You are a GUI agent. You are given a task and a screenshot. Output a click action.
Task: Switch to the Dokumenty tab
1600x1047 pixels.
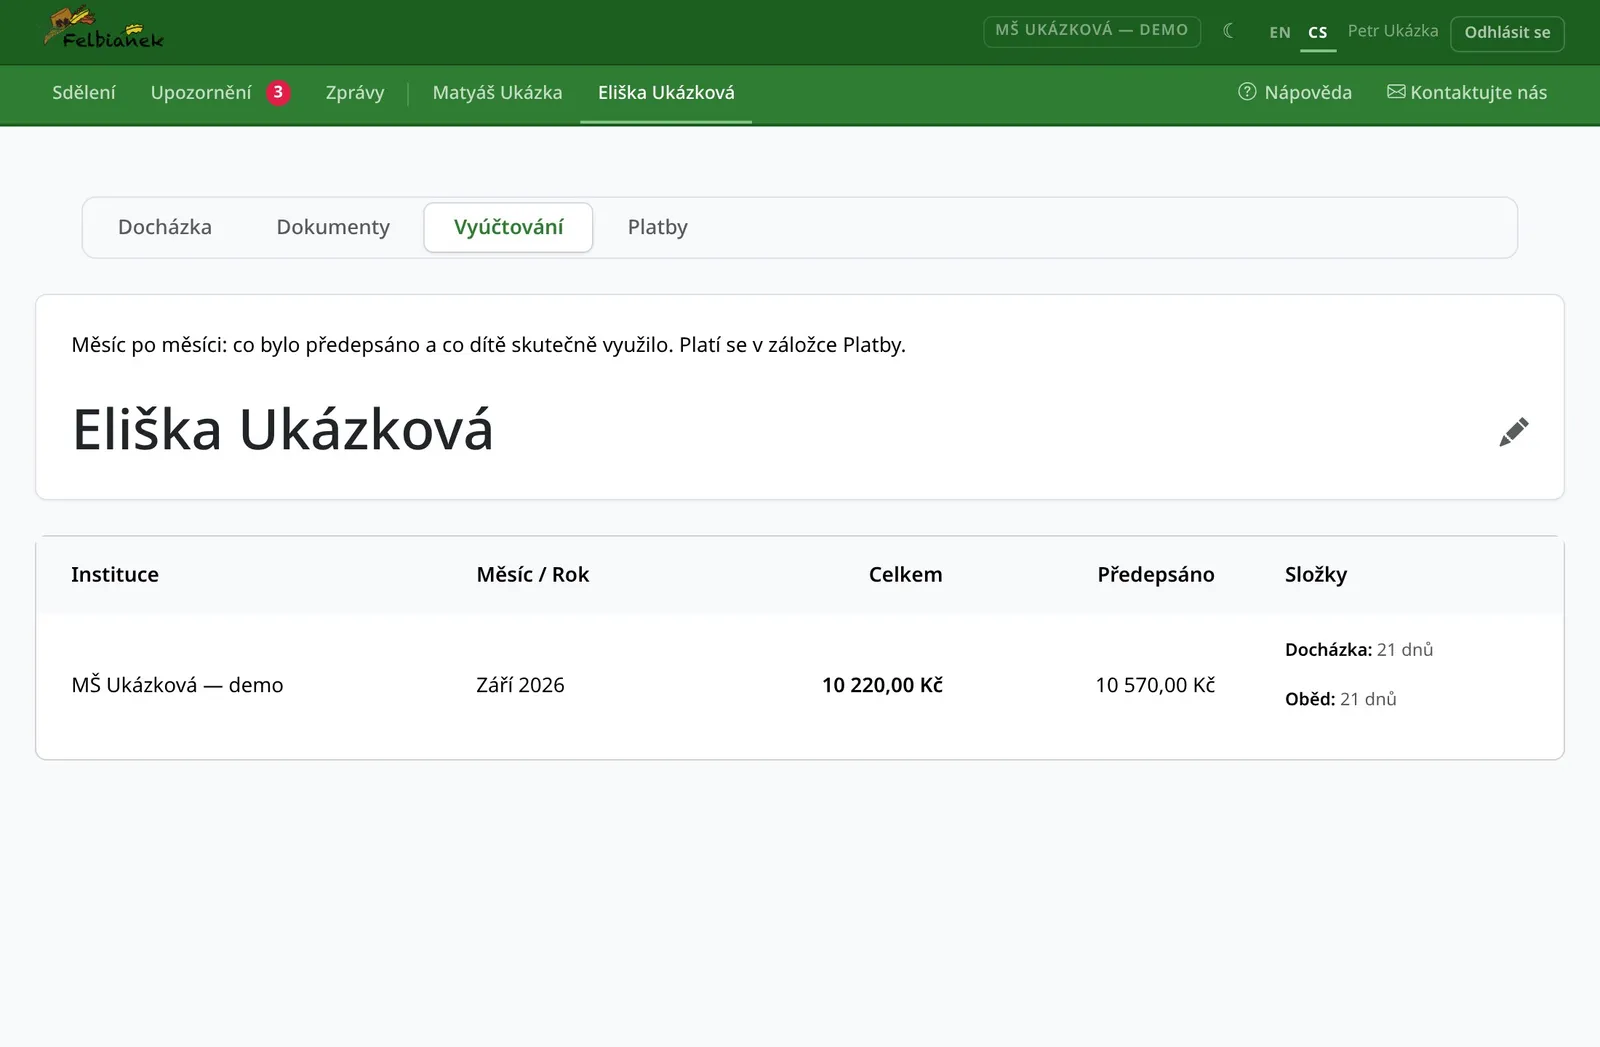coord(333,227)
